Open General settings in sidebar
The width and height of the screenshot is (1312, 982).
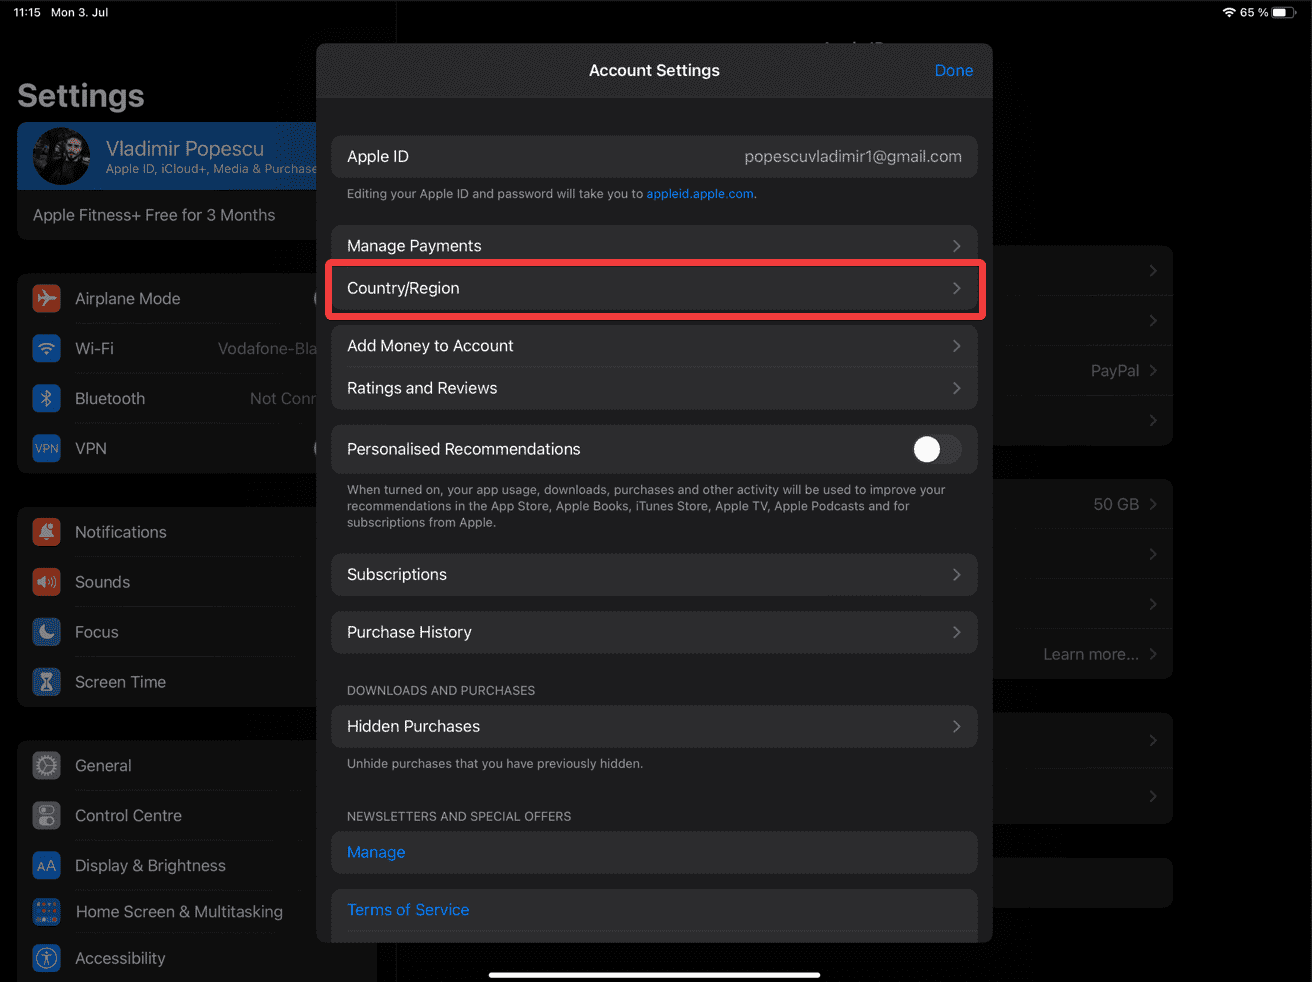(167, 766)
